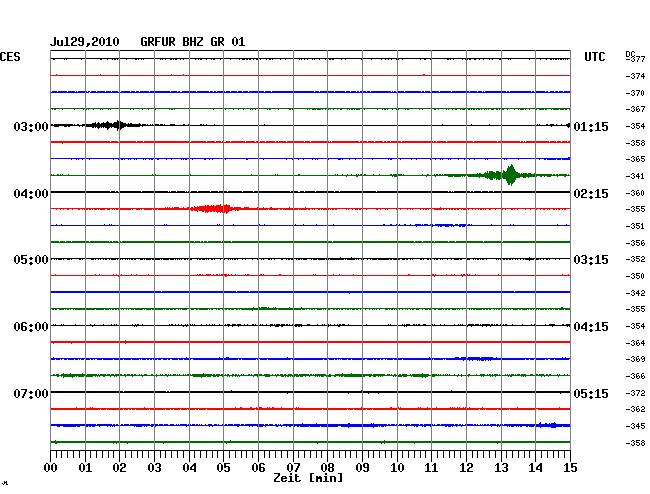The height and width of the screenshot is (494, 650).
Task: Click the UTC column header
Action: click(x=595, y=57)
